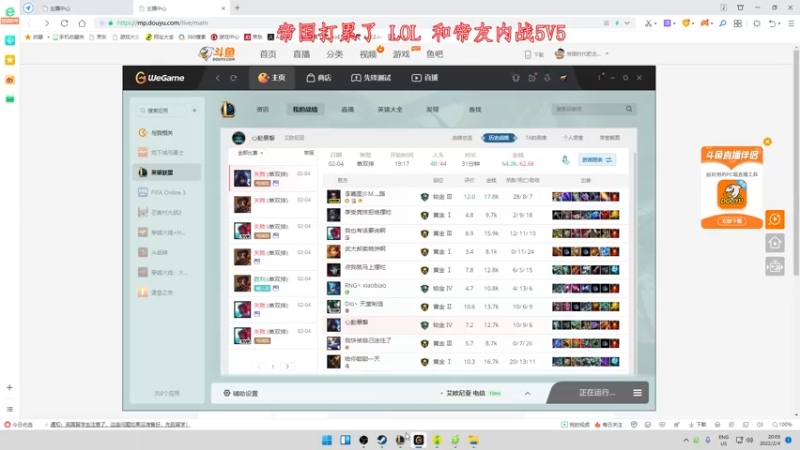
Task: Click the 正在运行 running button
Action: coord(596,392)
